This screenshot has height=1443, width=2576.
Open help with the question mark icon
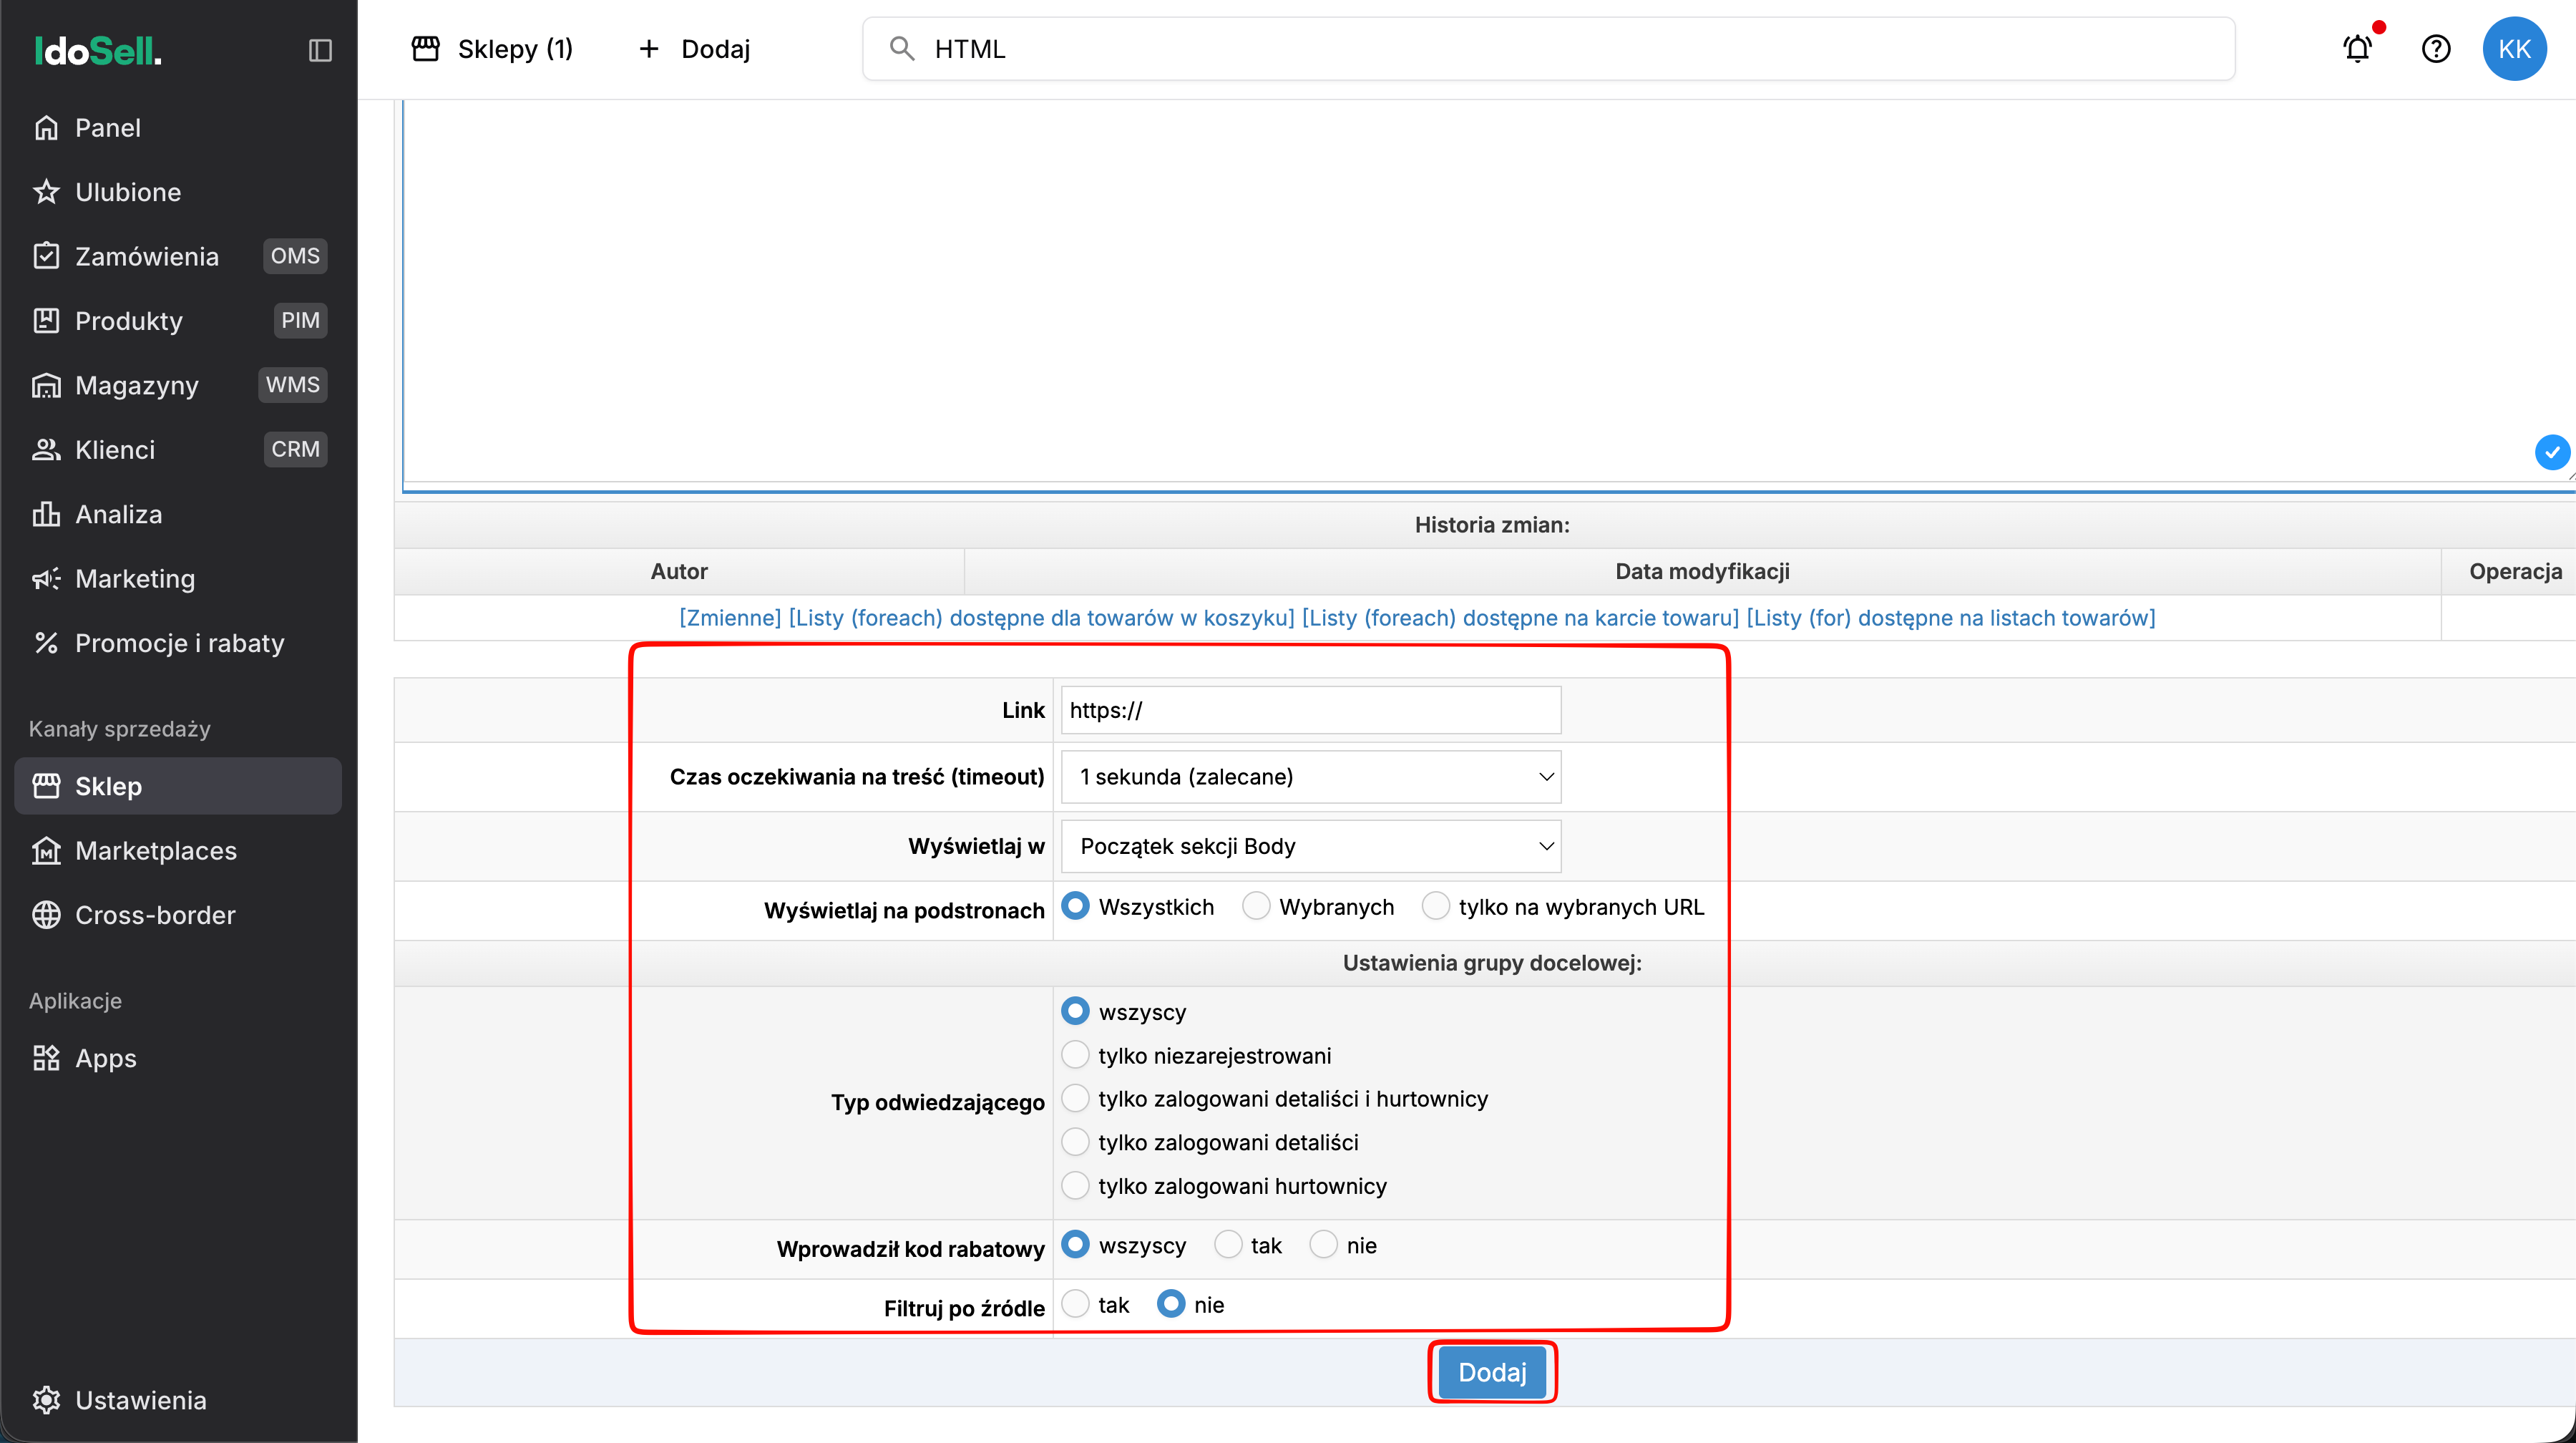tap(2436, 48)
